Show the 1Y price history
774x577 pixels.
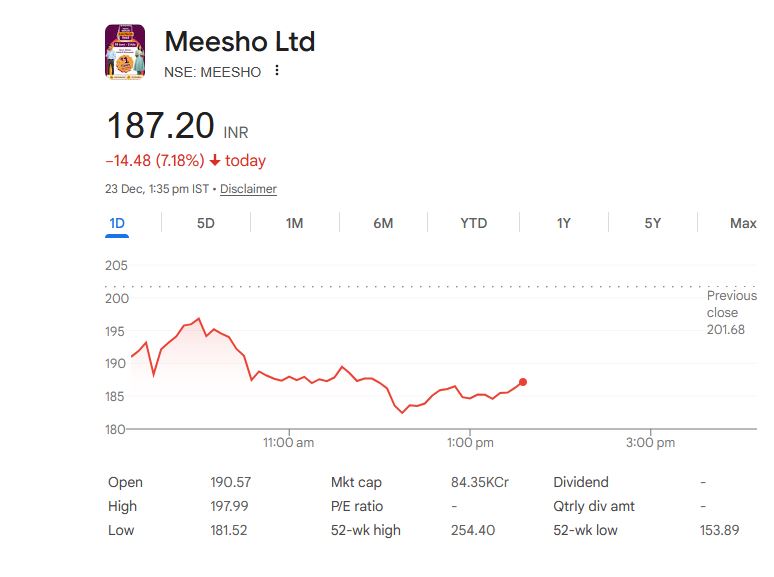[563, 223]
